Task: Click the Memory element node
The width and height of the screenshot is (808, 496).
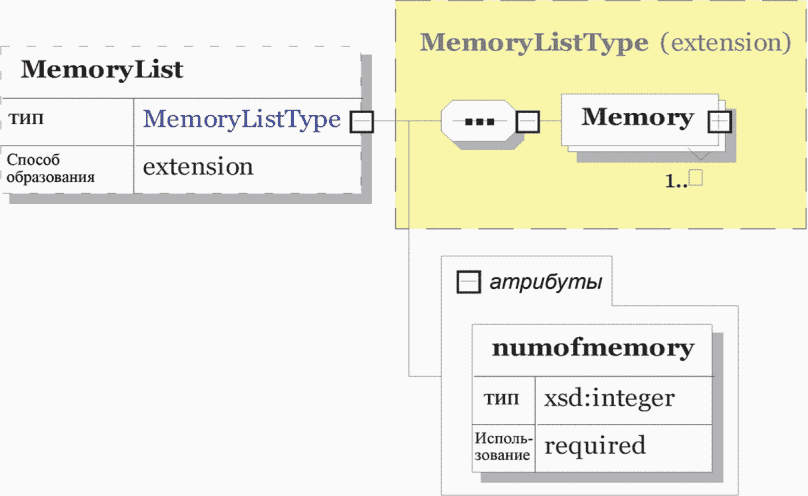Action: point(639,119)
